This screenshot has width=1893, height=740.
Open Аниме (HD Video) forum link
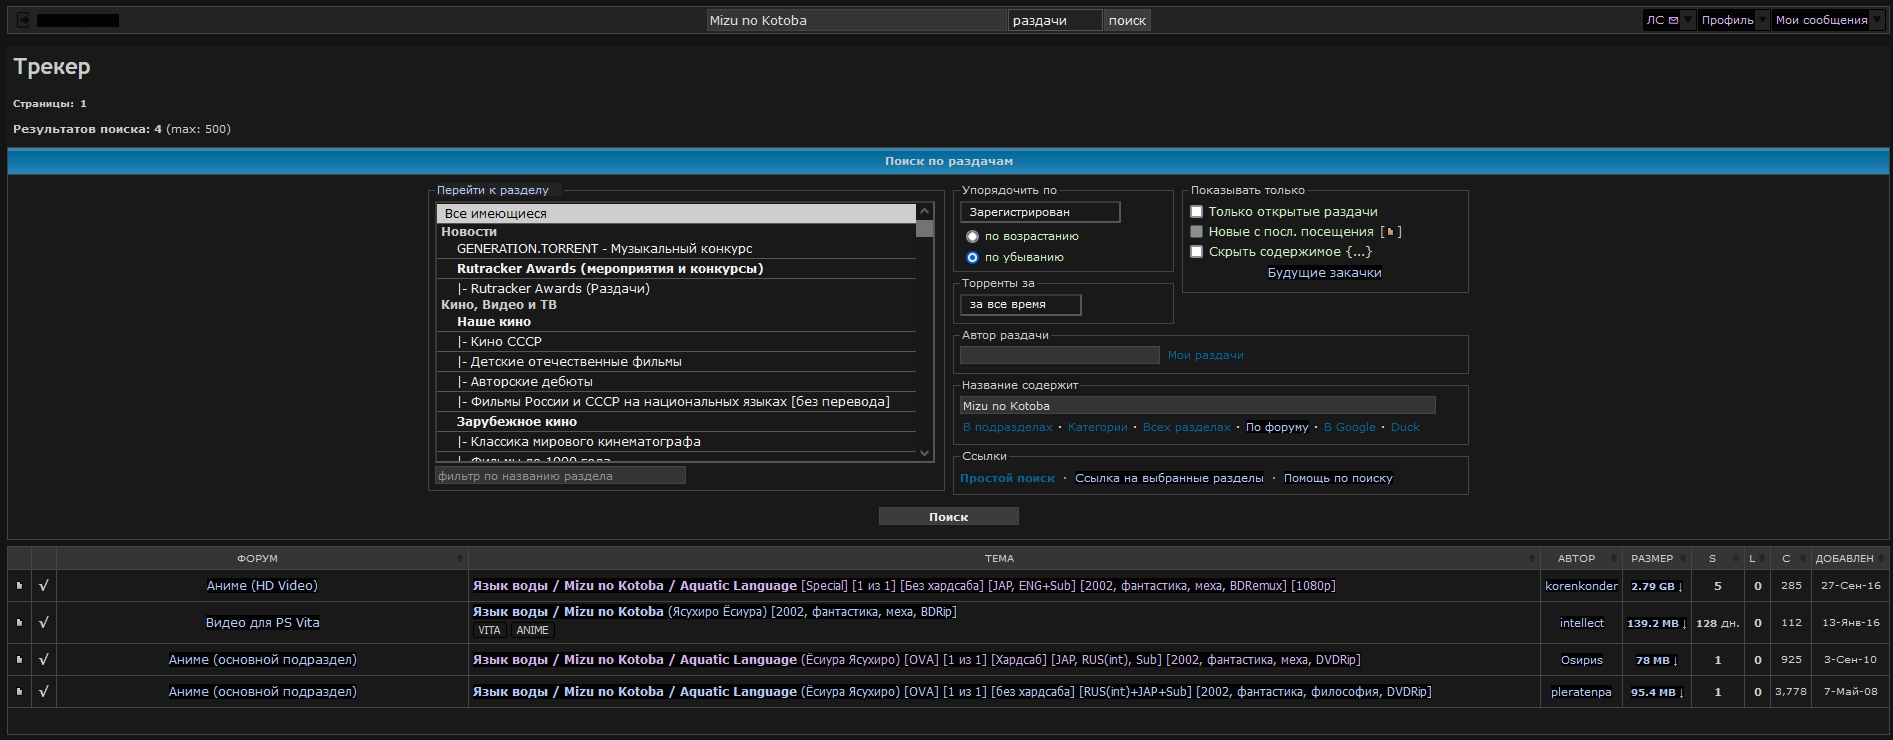click(x=262, y=586)
